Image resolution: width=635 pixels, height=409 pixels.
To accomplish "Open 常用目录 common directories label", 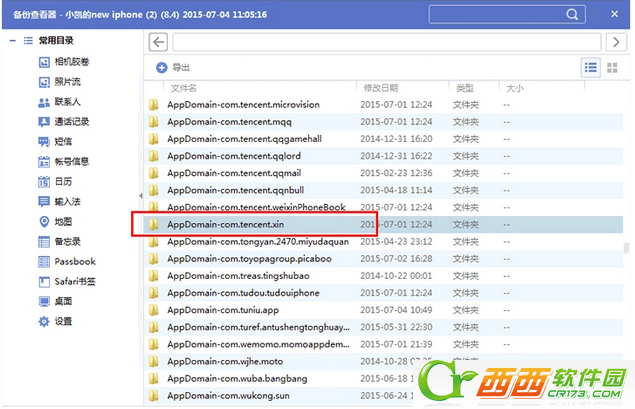I will [x=56, y=40].
